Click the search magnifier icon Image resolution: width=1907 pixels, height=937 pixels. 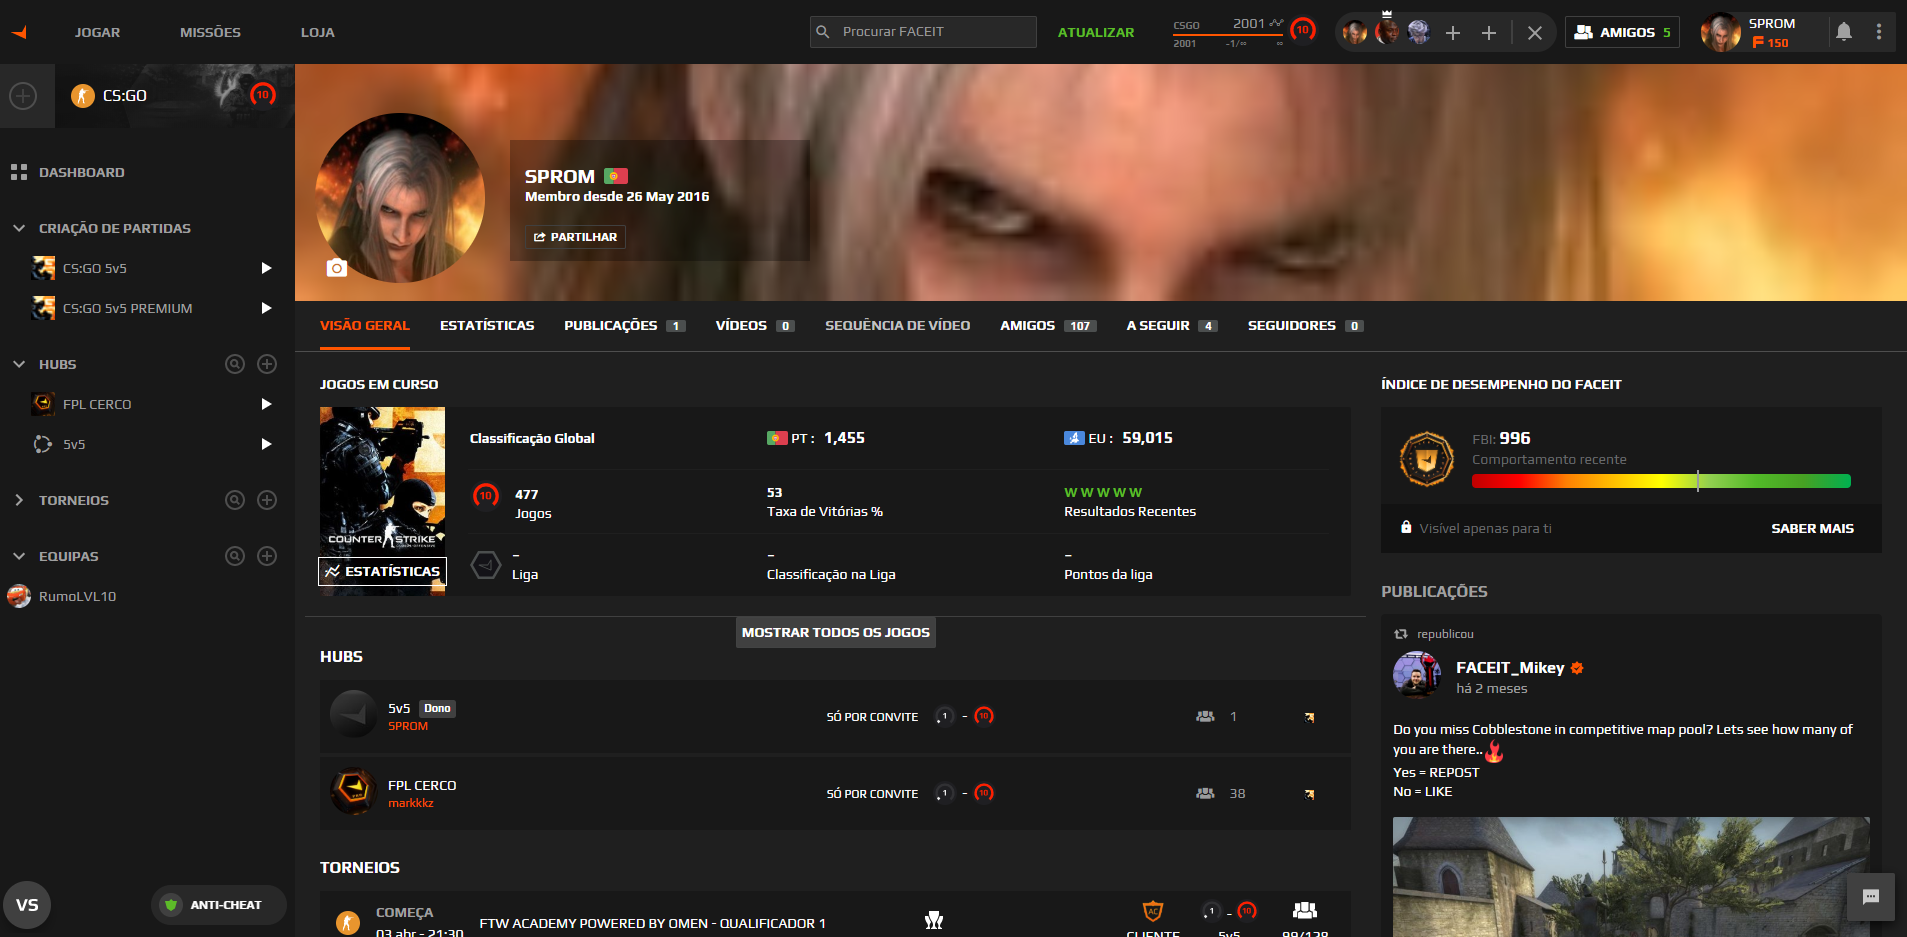coord(823,32)
